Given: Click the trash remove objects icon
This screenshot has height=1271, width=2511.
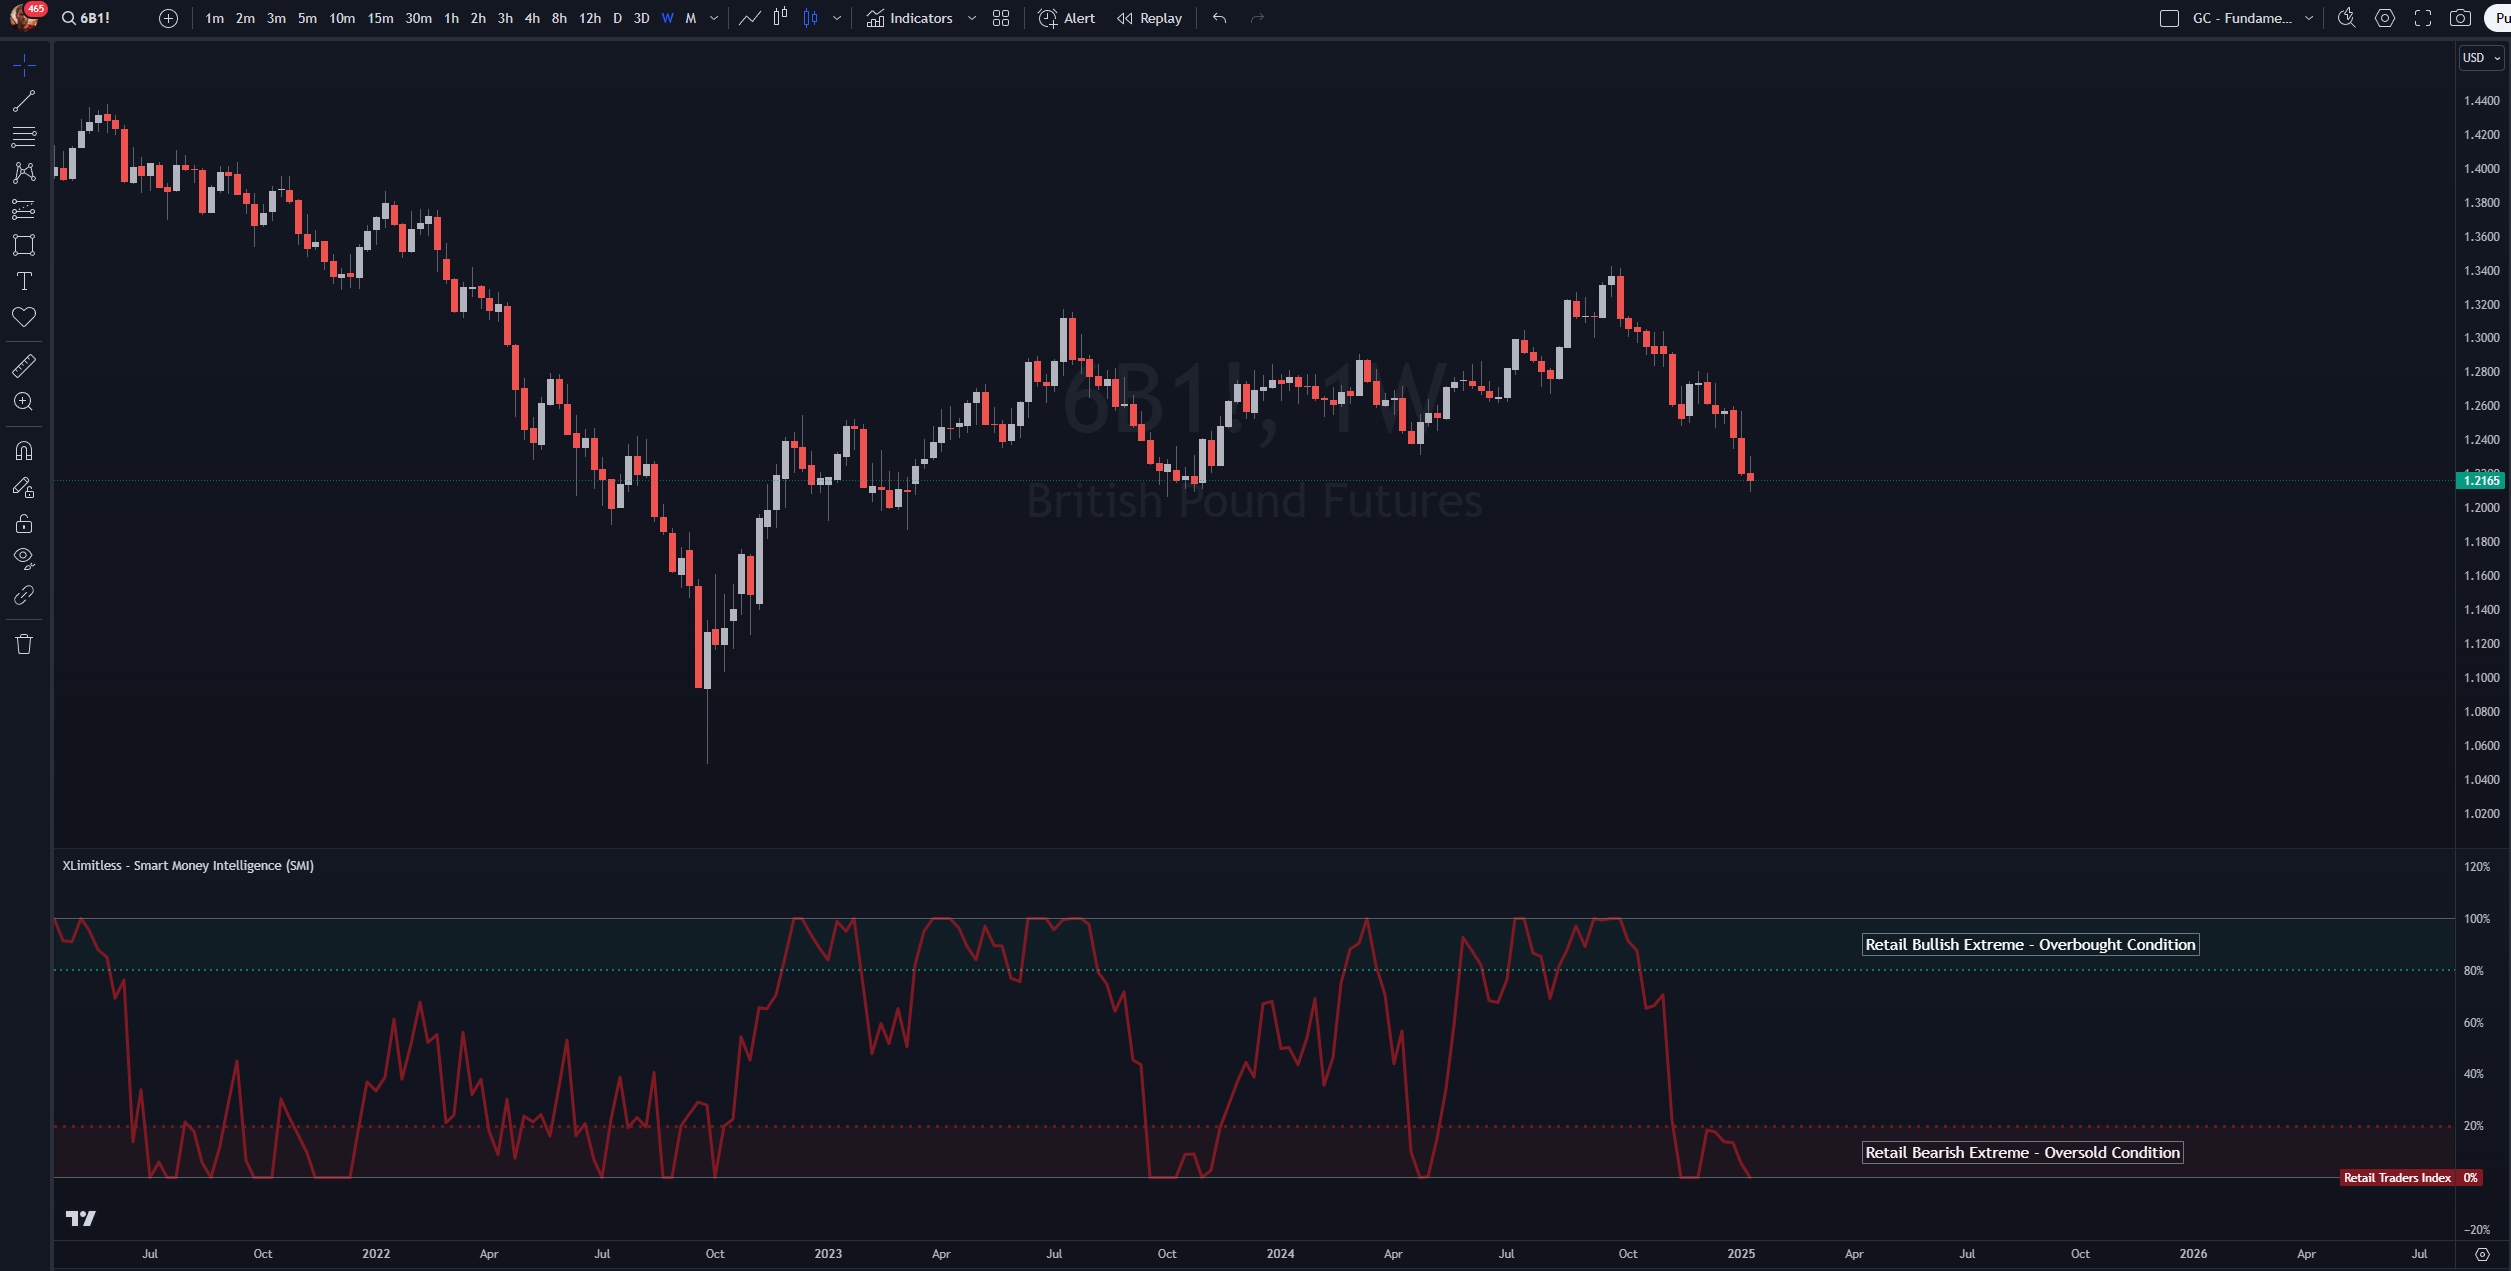Looking at the screenshot, I should tap(24, 644).
